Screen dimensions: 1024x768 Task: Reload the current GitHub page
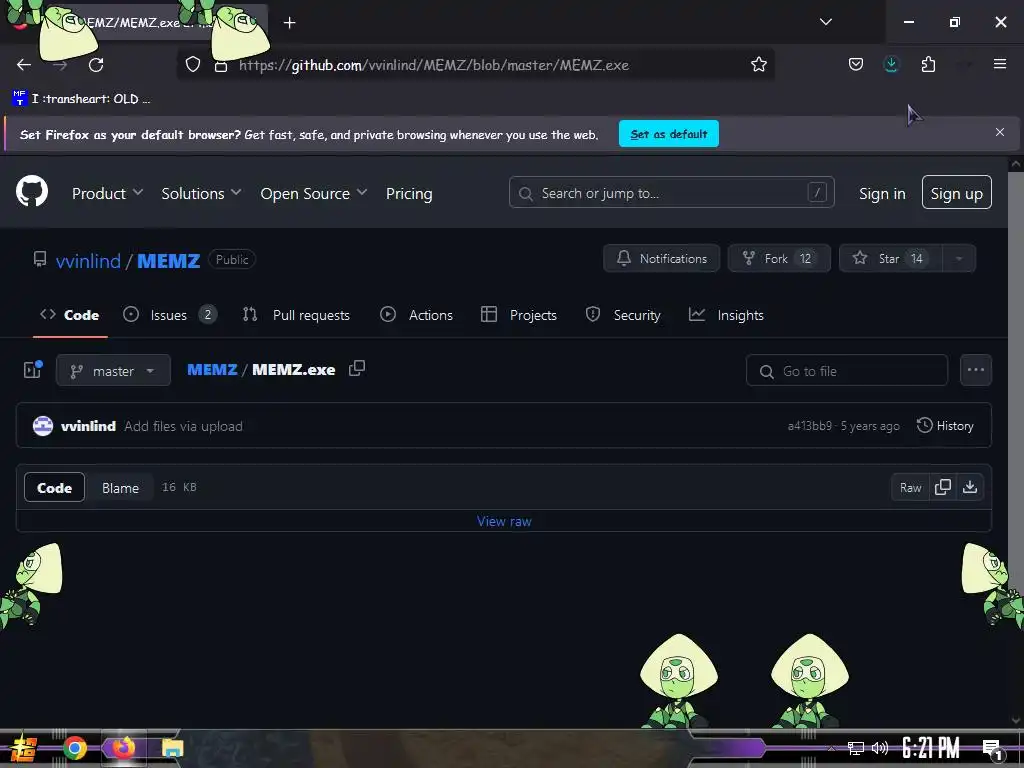tap(96, 65)
